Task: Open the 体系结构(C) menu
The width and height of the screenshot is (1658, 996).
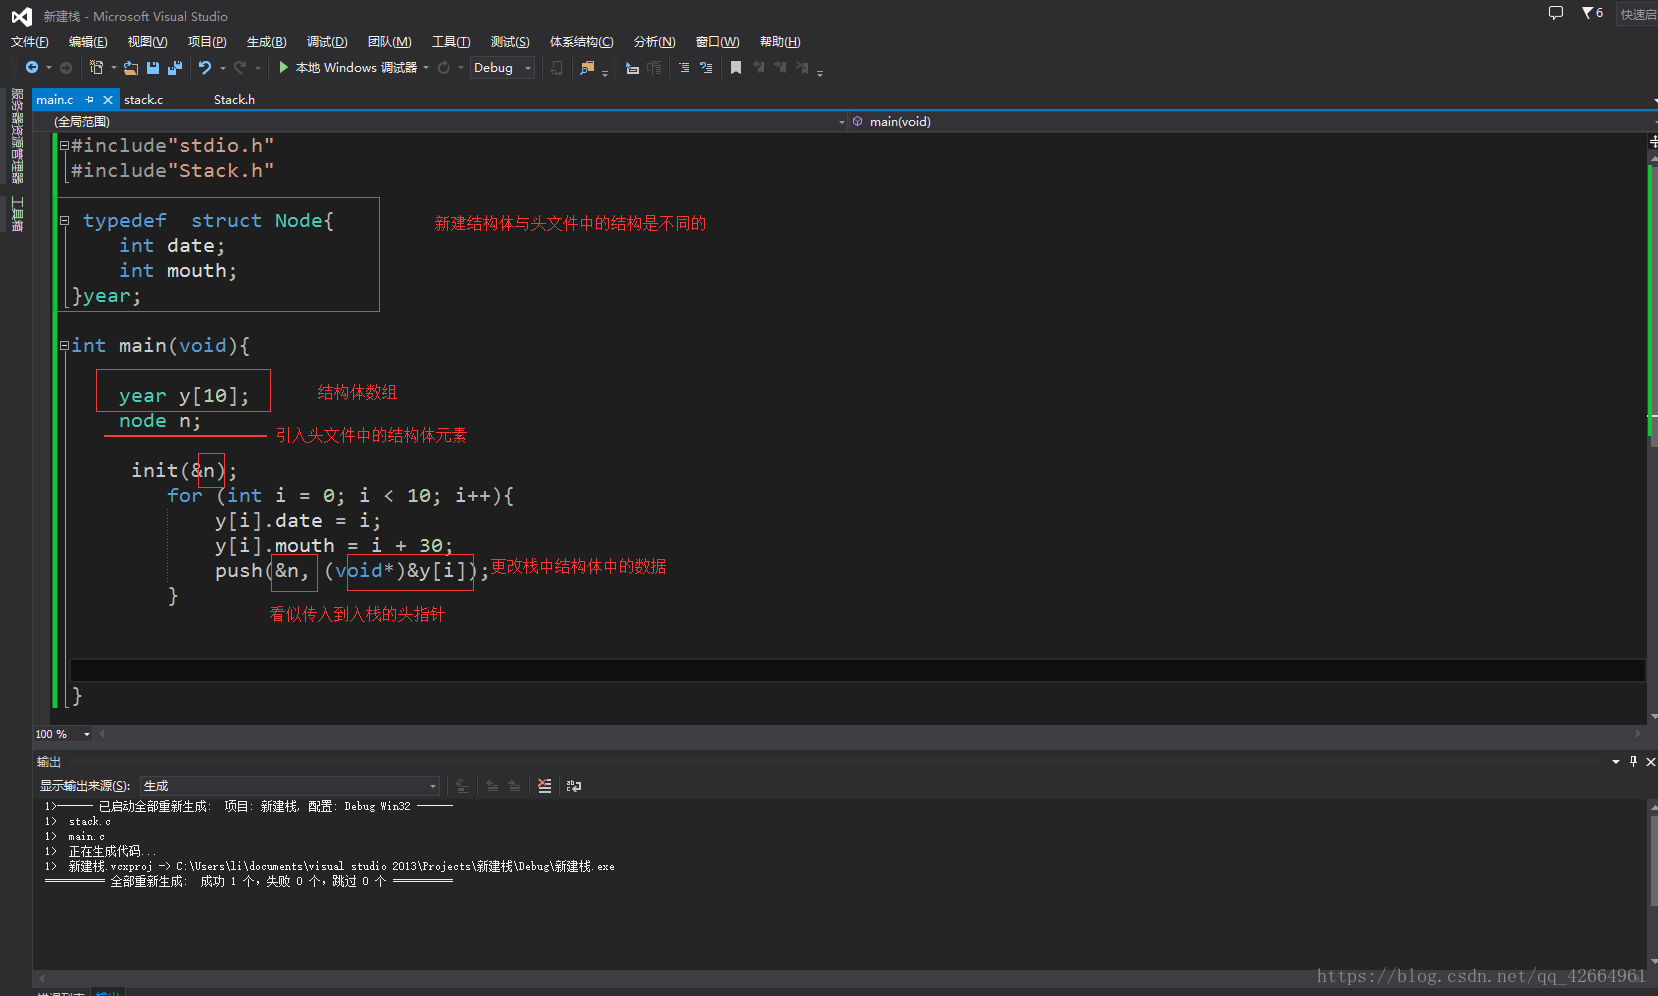Action: [581, 42]
